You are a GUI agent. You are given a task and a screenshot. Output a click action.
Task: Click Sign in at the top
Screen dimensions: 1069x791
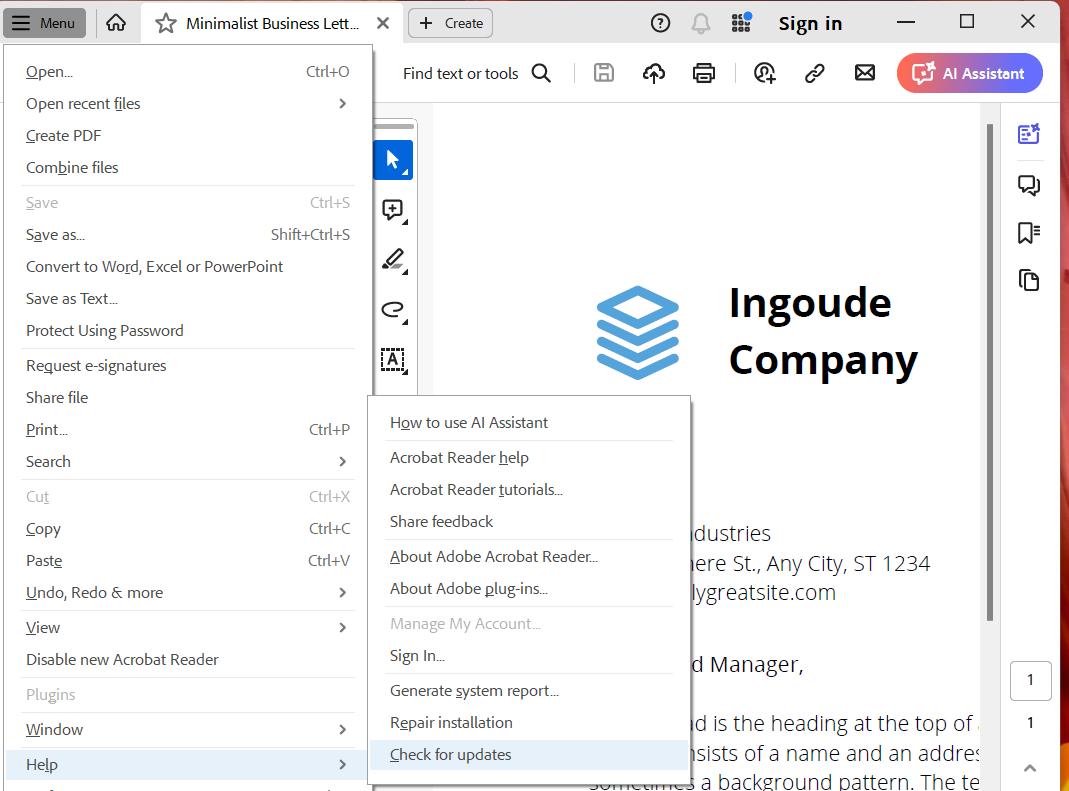click(x=810, y=22)
